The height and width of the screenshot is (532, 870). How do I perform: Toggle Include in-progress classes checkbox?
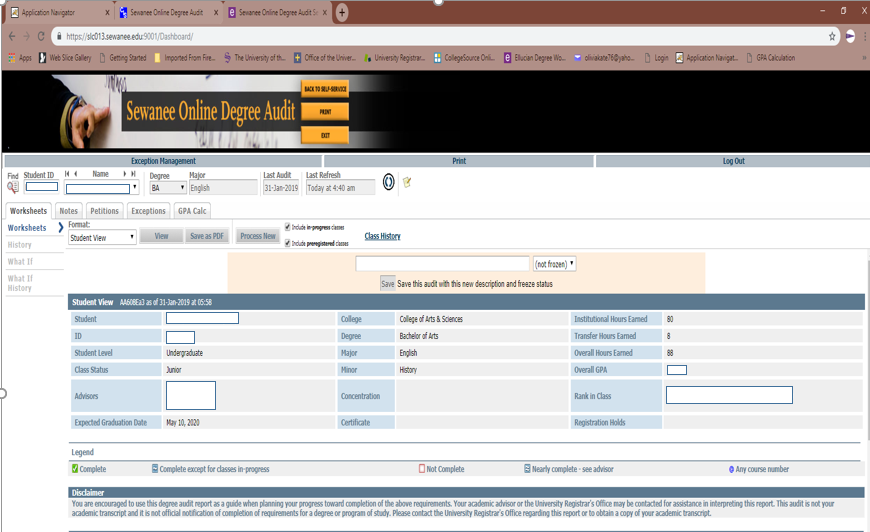click(x=288, y=227)
